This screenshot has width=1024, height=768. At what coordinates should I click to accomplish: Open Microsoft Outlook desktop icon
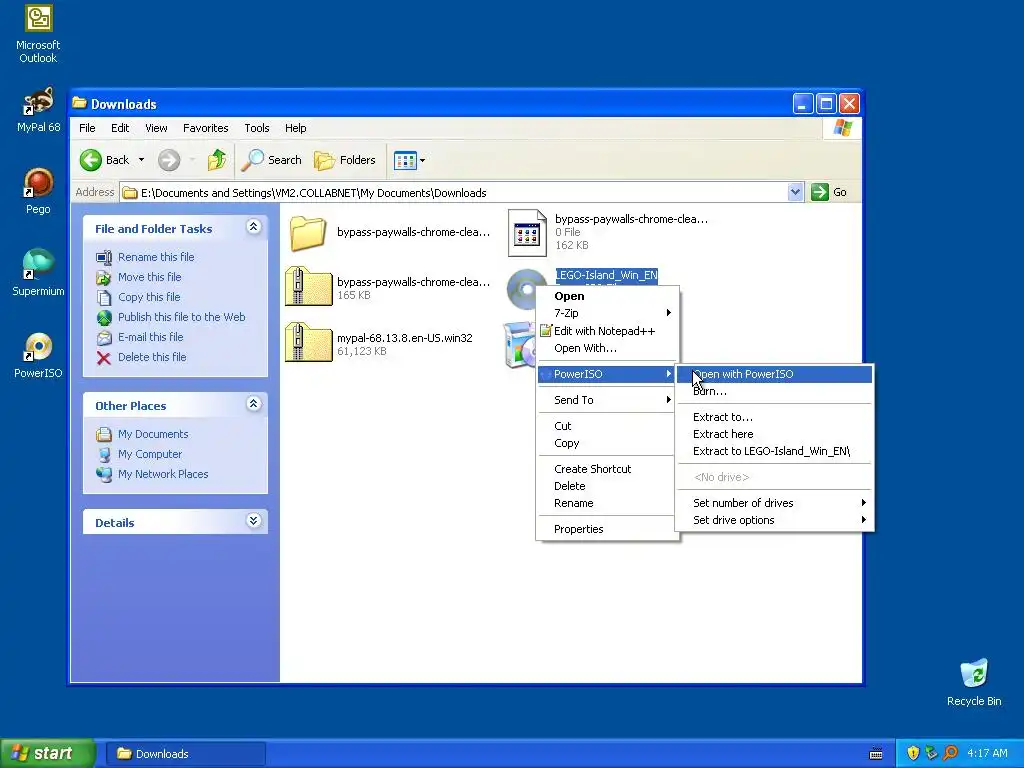click(x=38, y=34)
